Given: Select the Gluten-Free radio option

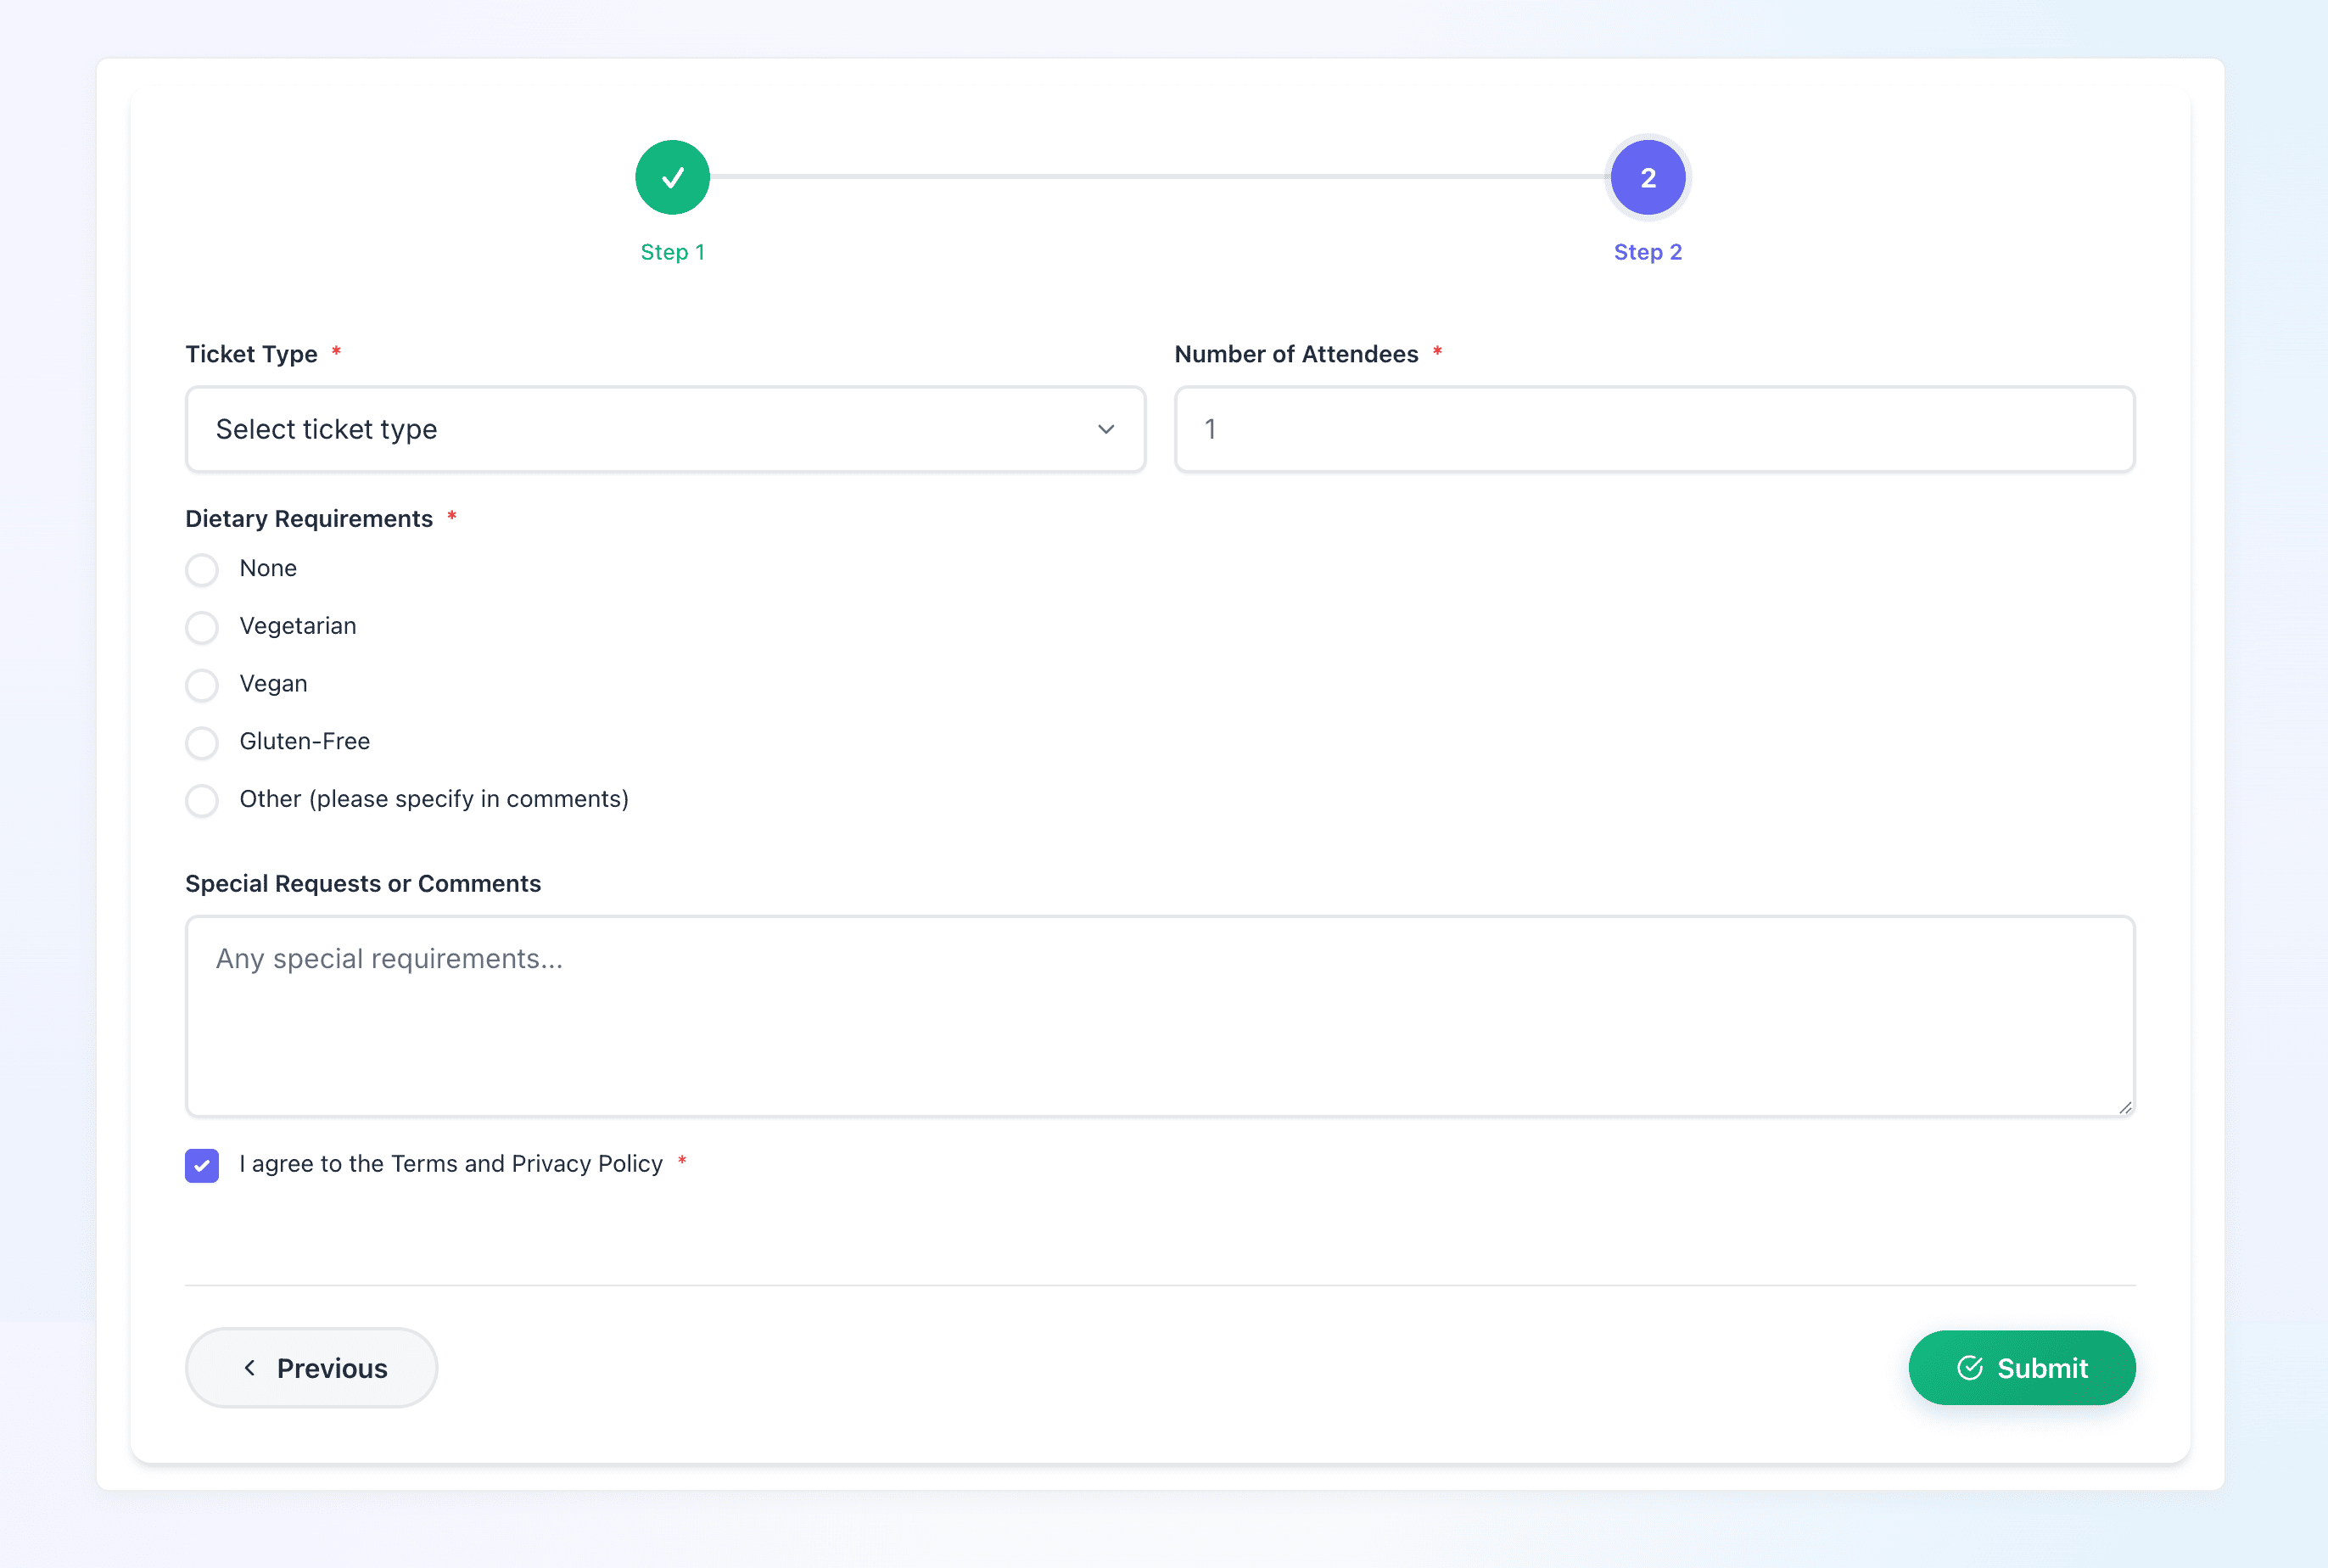Looking at the screenshot, I should pos(202,742).
